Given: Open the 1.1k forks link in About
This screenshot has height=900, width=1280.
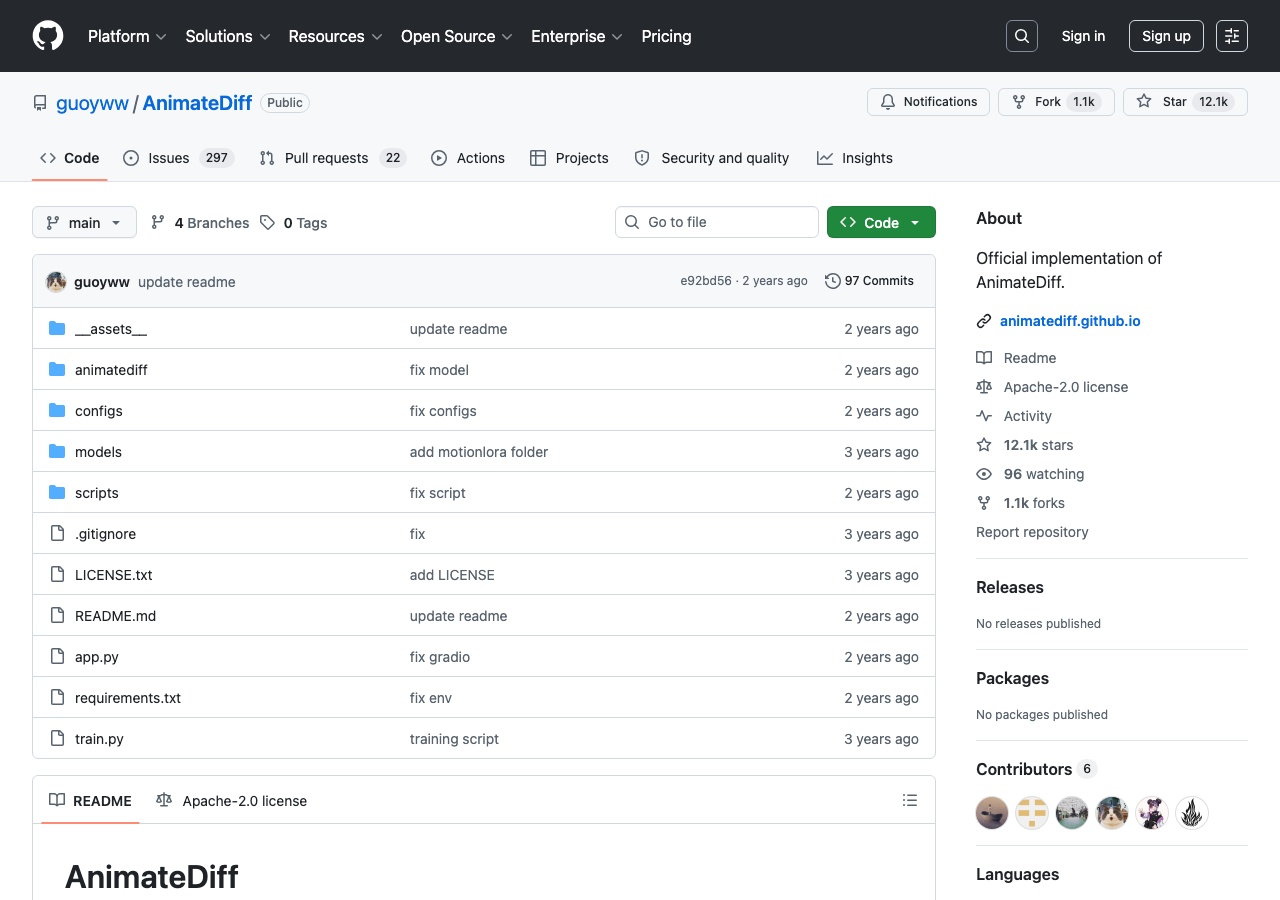Looking at the screenshot, I should [1034, 503].
